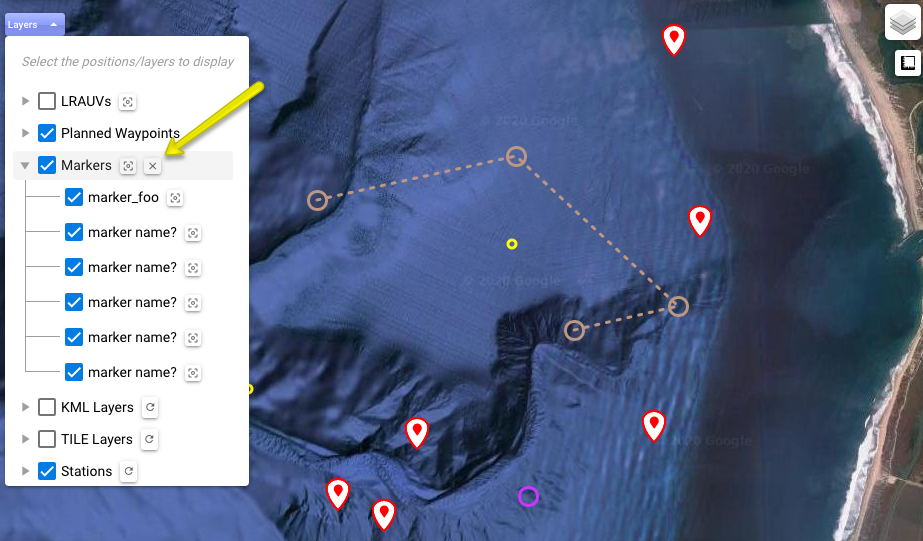The height and width of the screenshot is (541, 923).
Task: Zoom to marker_foo using its target icon
Action: [175, 198]
